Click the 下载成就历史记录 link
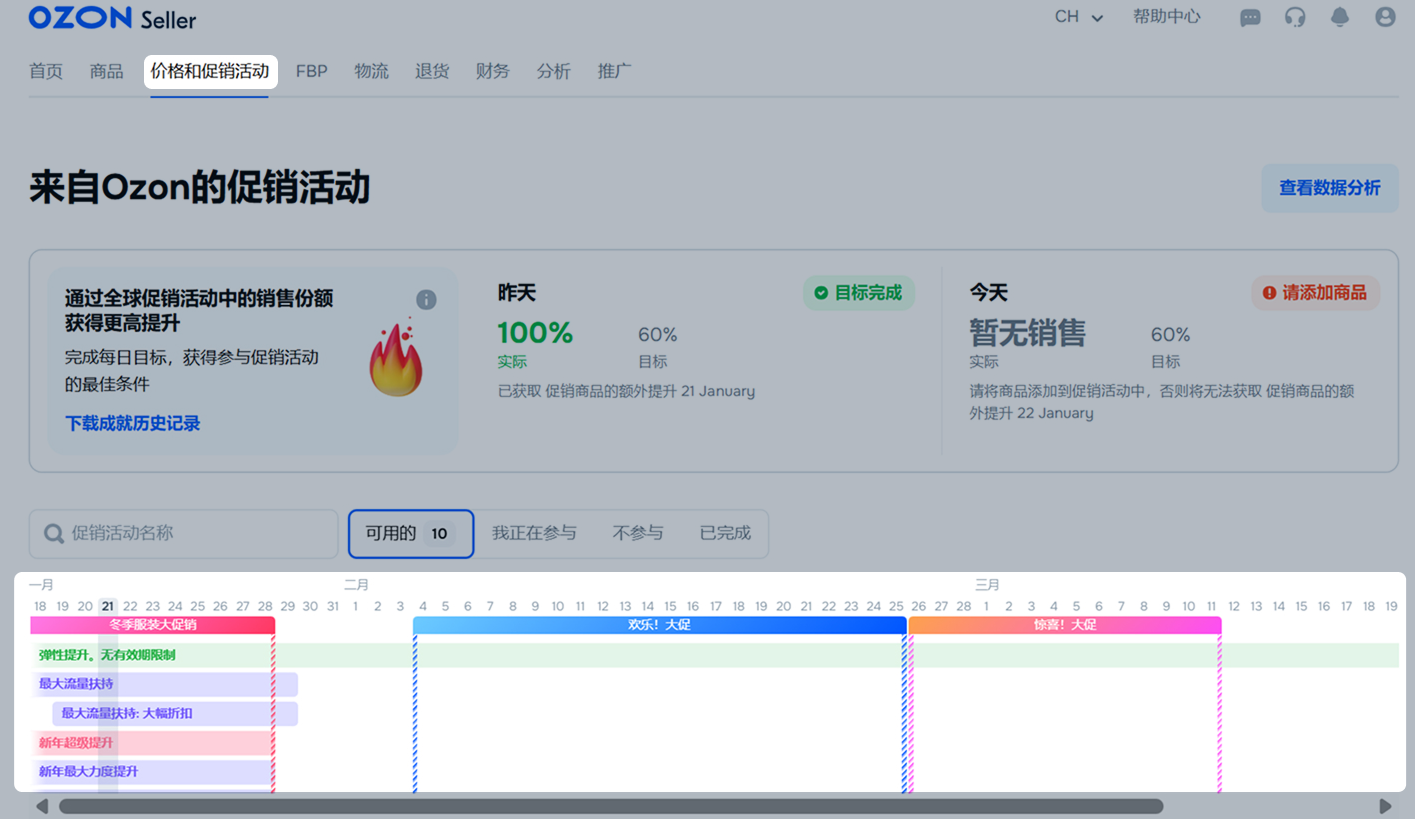The width and height of the screenshot is (1415, 819). coord(133,423)
